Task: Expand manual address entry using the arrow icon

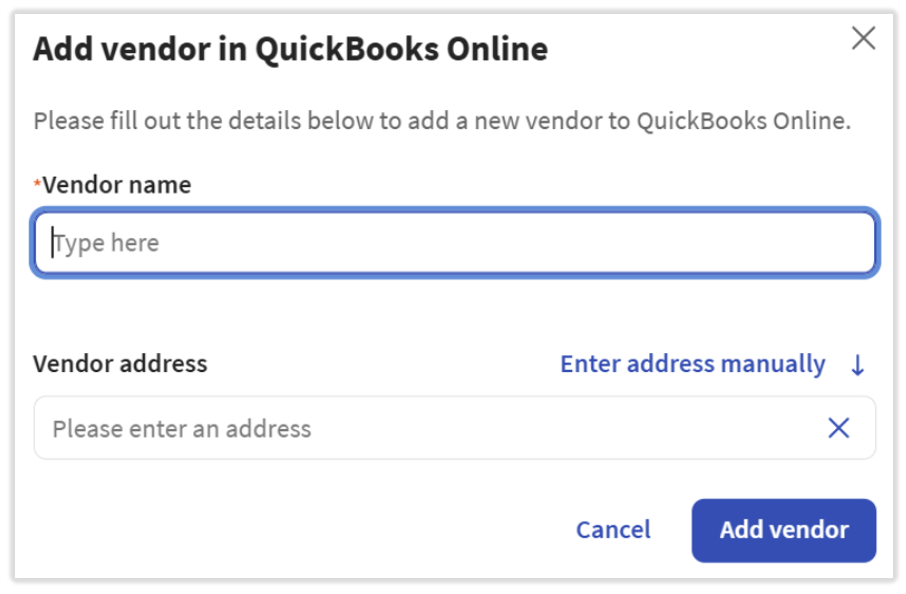Action: click(857, 365)
